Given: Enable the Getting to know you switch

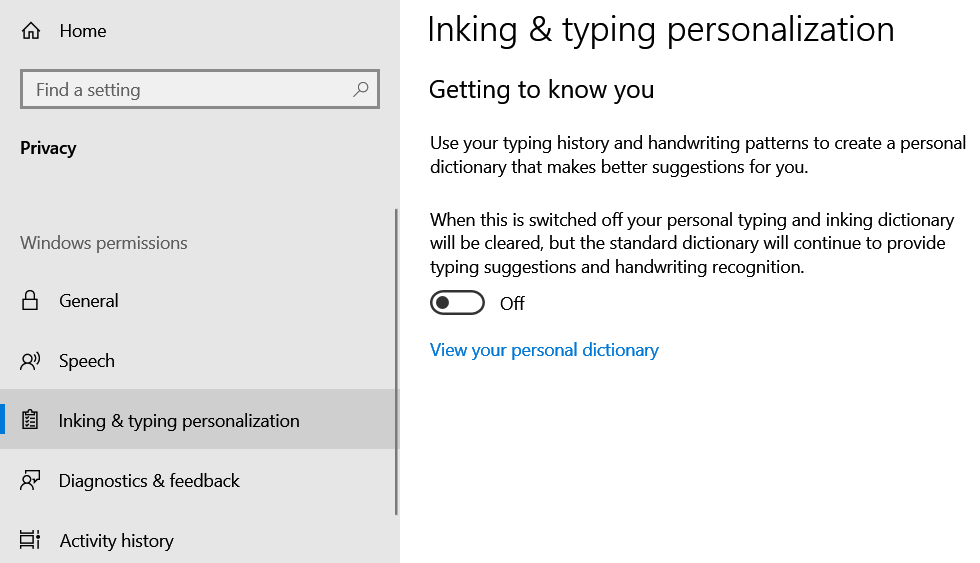Looking at the screenshot, I should coord(457,303).
